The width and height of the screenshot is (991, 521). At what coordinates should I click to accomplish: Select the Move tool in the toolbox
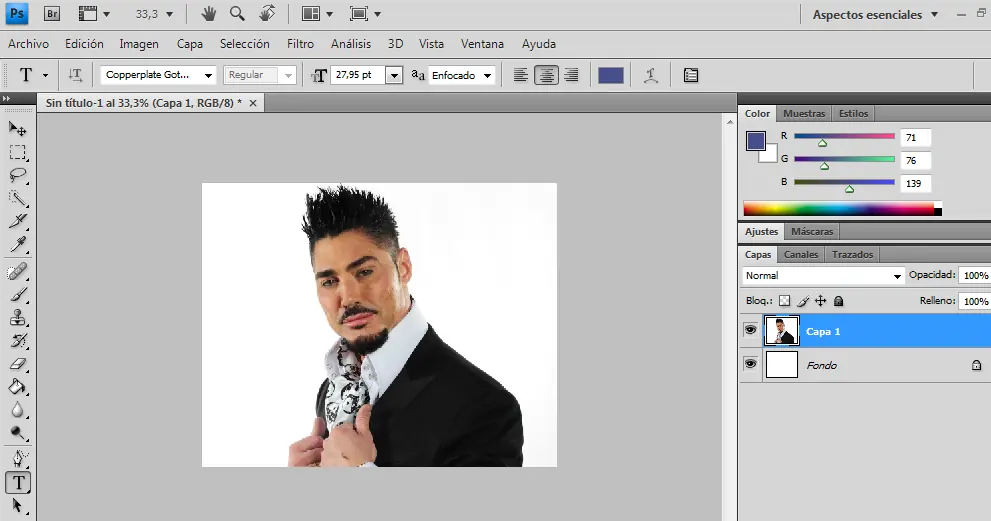(18, 129)
